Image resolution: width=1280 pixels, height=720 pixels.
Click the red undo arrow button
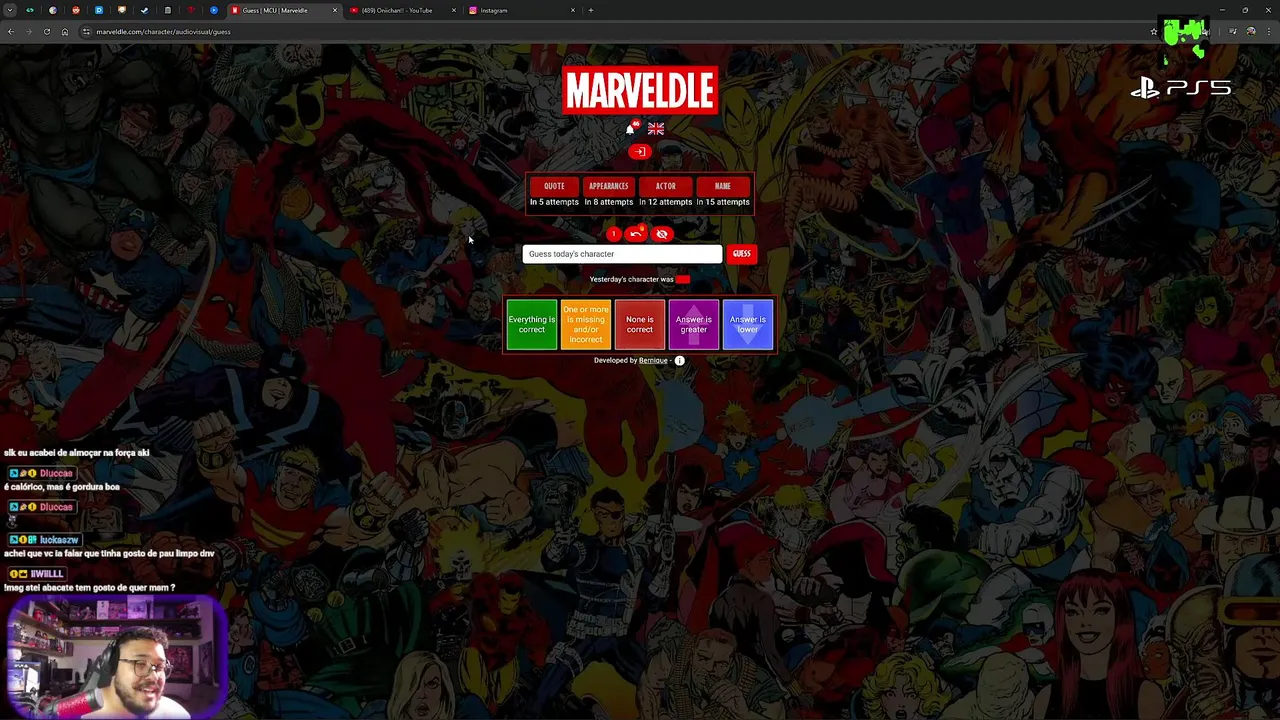(x=637, y=234)
